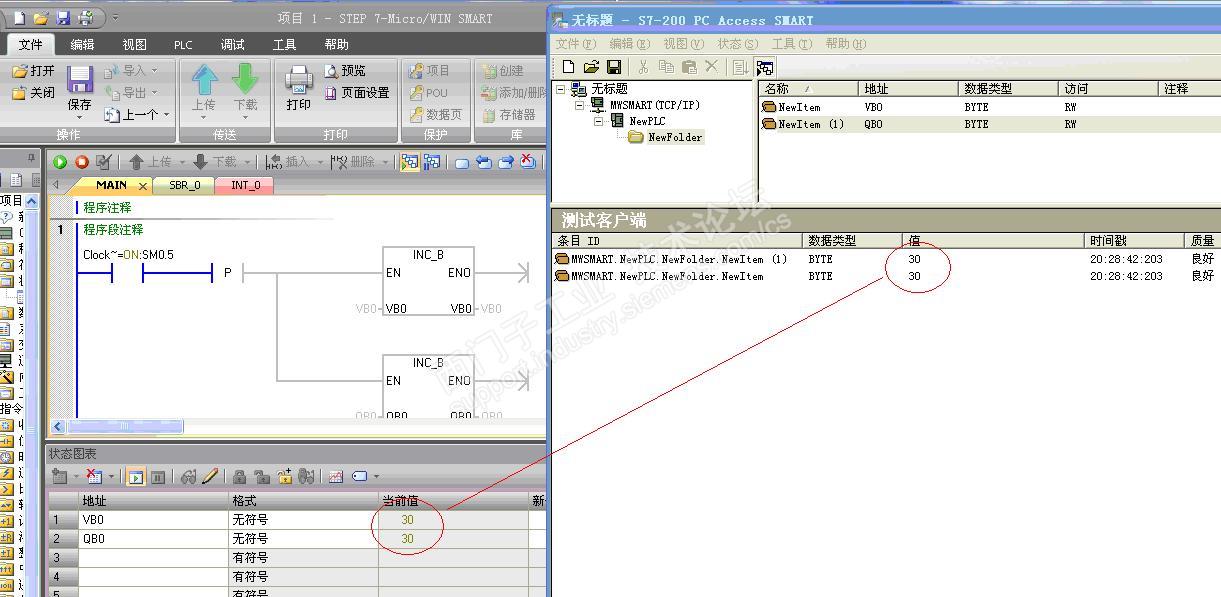The height and width of the screenshot is (597, 1221).
Task: Switch to the INT_0 tab
Action: point(245,185)
